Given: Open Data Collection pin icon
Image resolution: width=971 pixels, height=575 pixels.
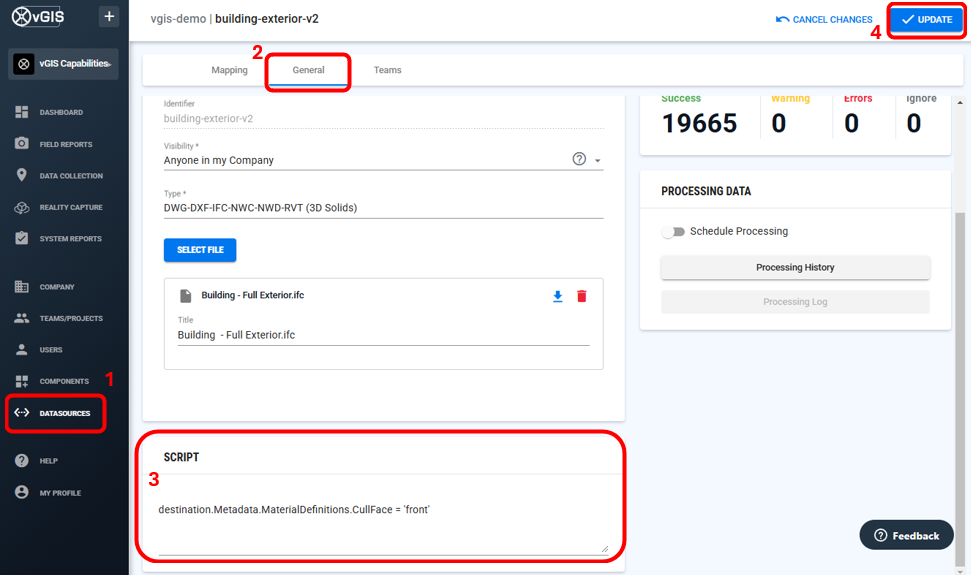Looking at the screenshot, I should click(22, 175).
